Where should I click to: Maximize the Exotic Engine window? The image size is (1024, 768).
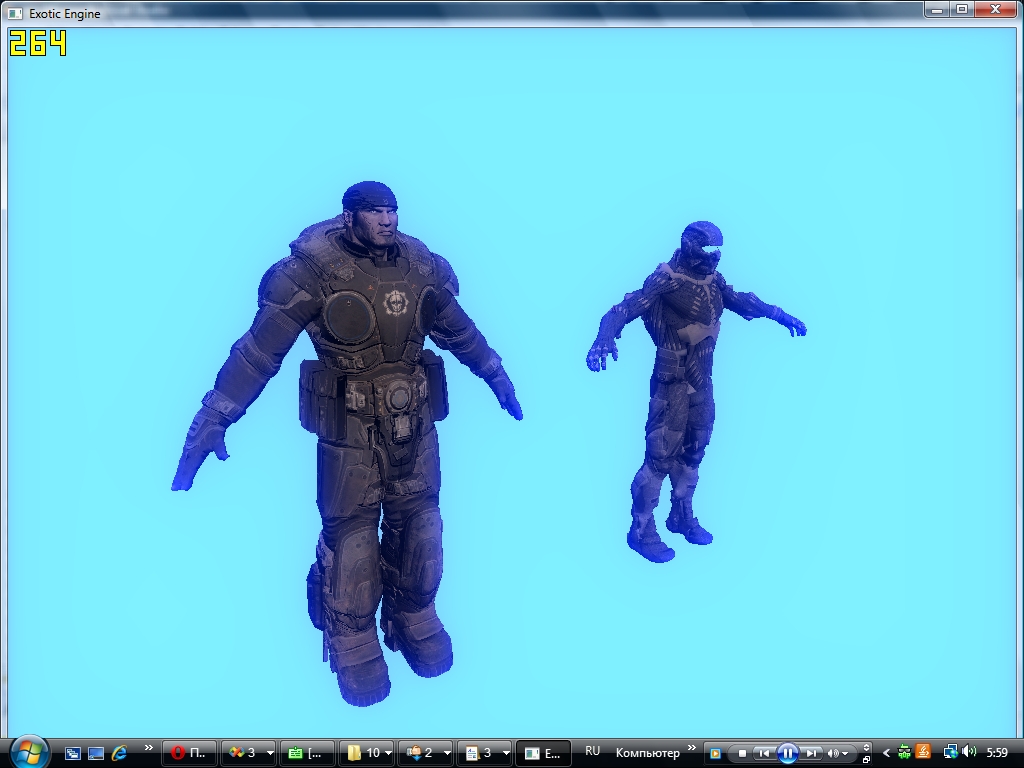pos(962,10)
